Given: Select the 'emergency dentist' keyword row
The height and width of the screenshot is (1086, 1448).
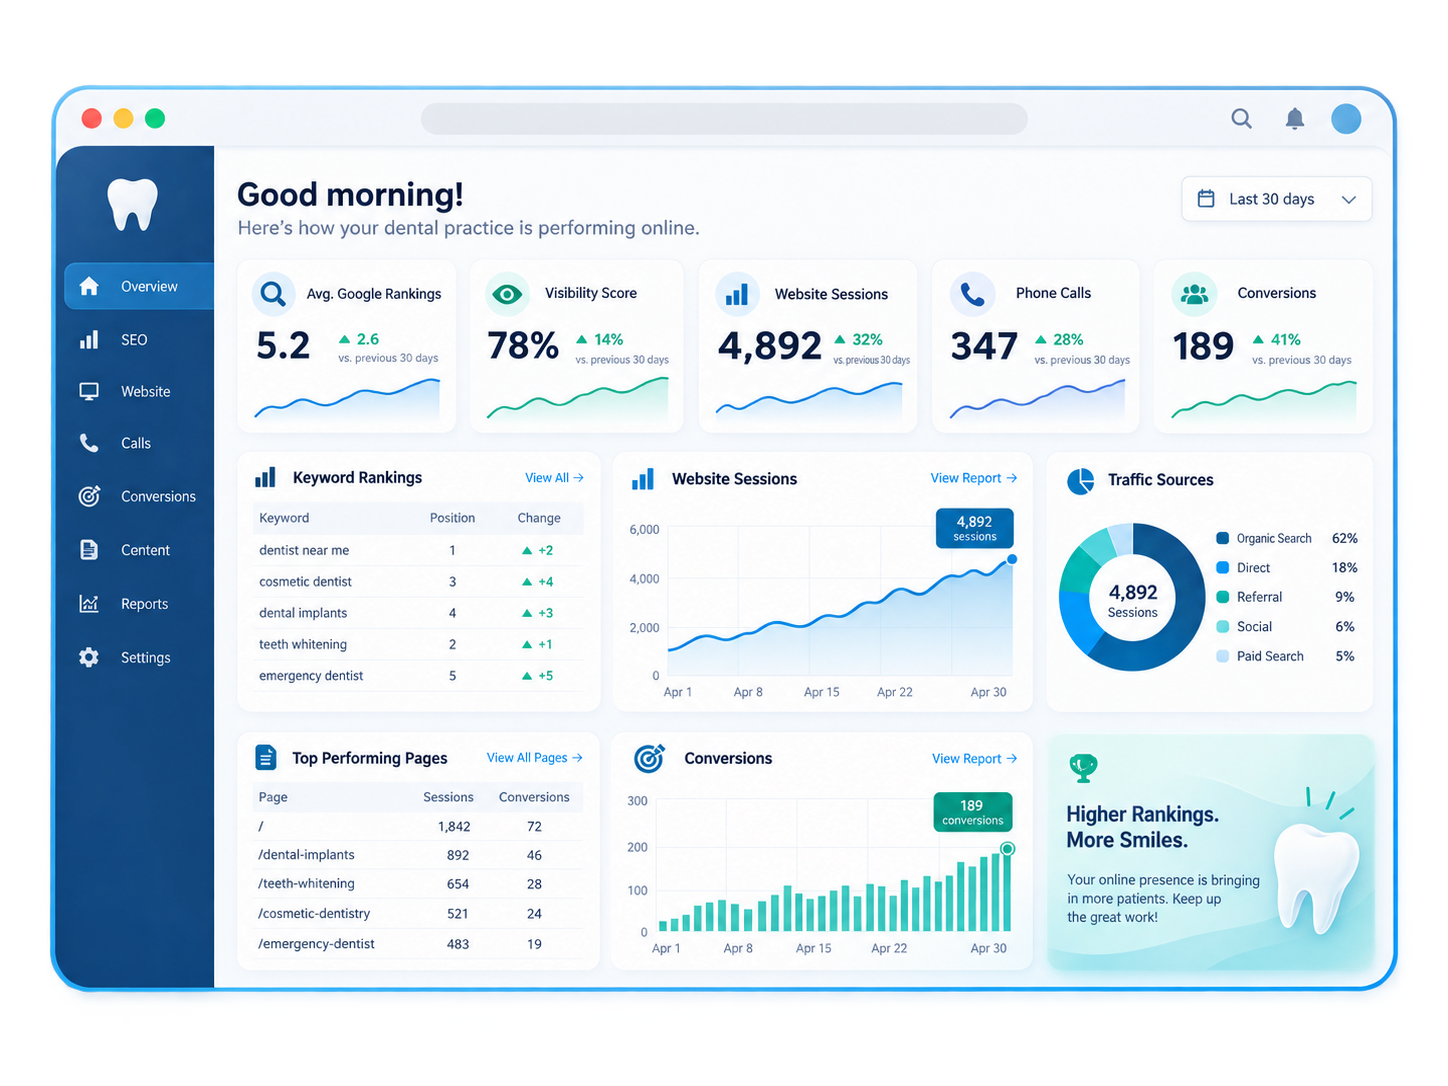Looking at the screenshot, I should click(418, 675).
